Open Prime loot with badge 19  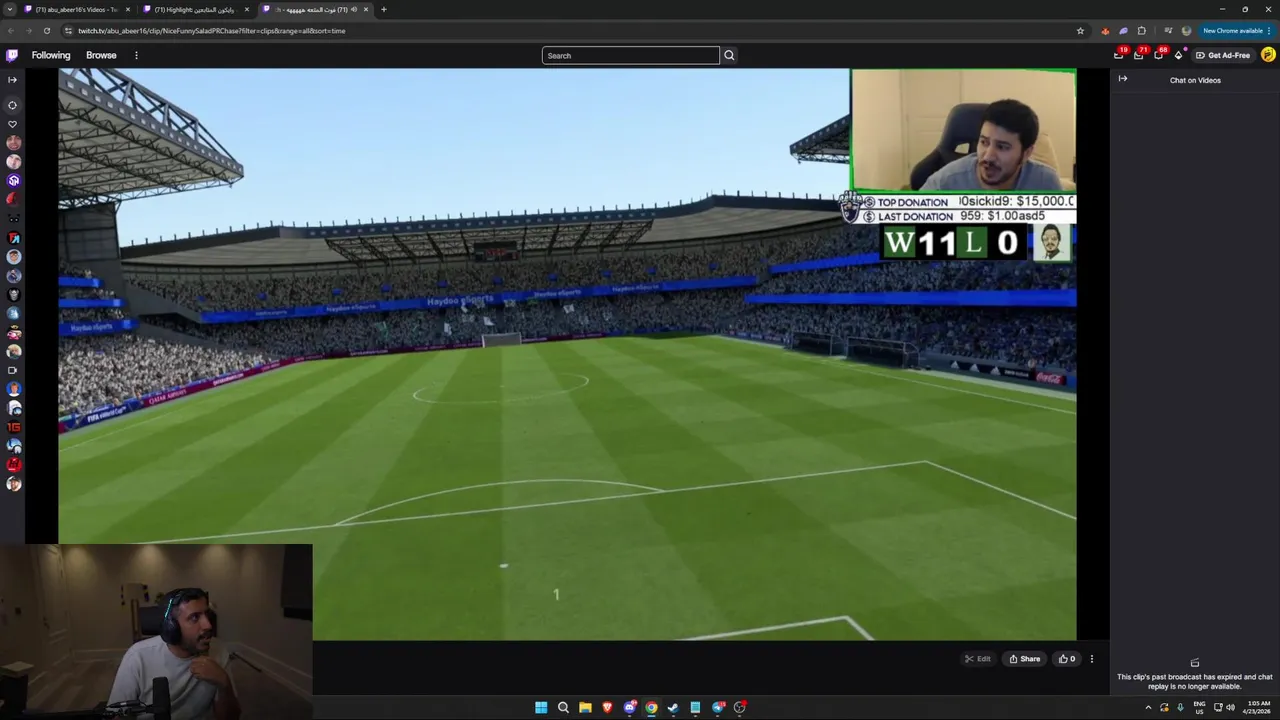pos(1119,54)
